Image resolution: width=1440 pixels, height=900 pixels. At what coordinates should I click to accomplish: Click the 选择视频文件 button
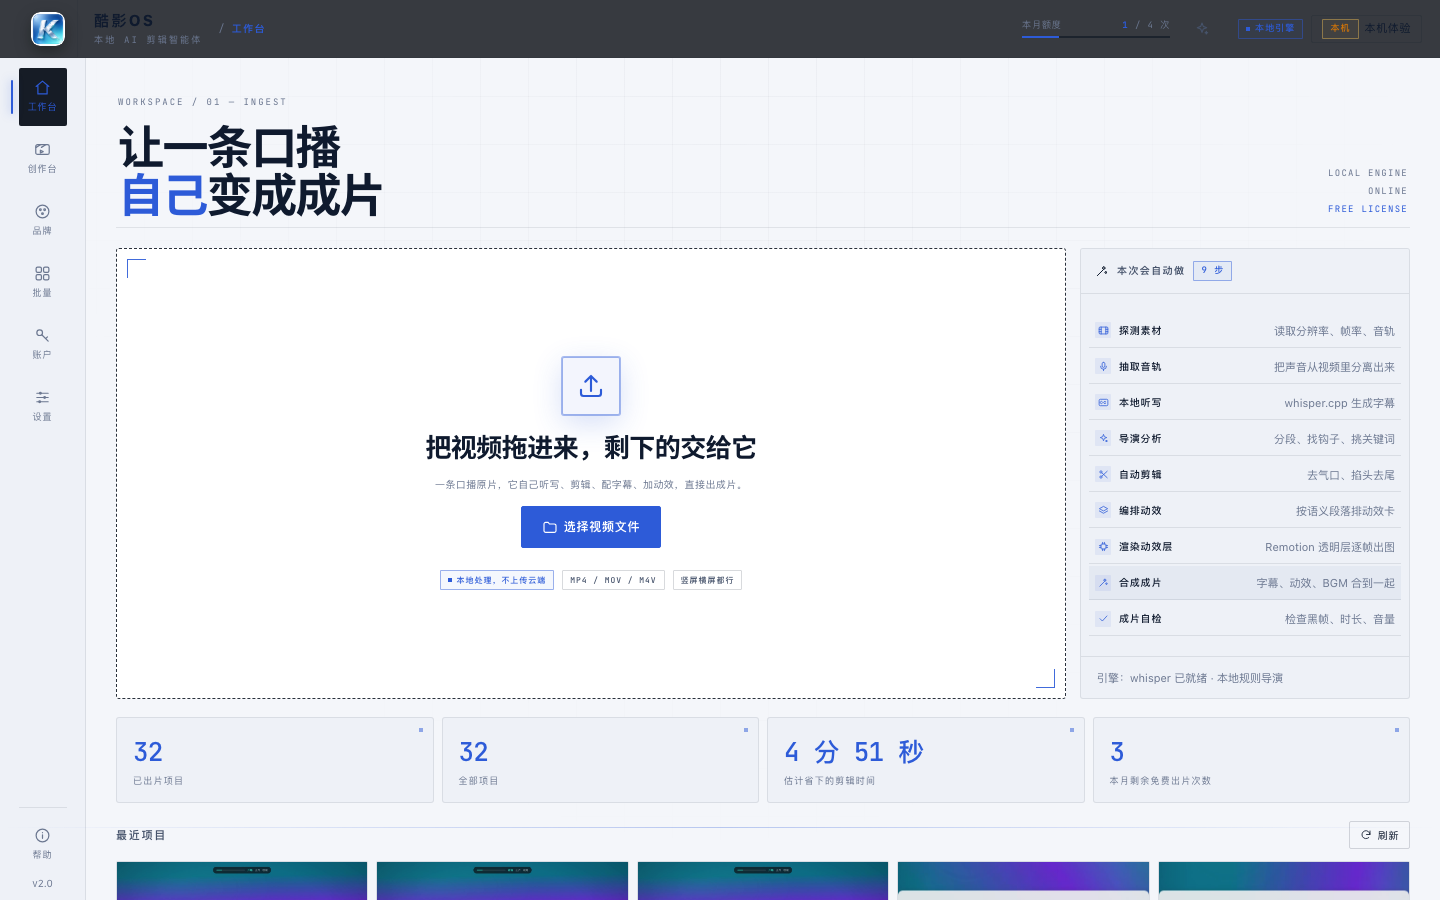point(591,527)
